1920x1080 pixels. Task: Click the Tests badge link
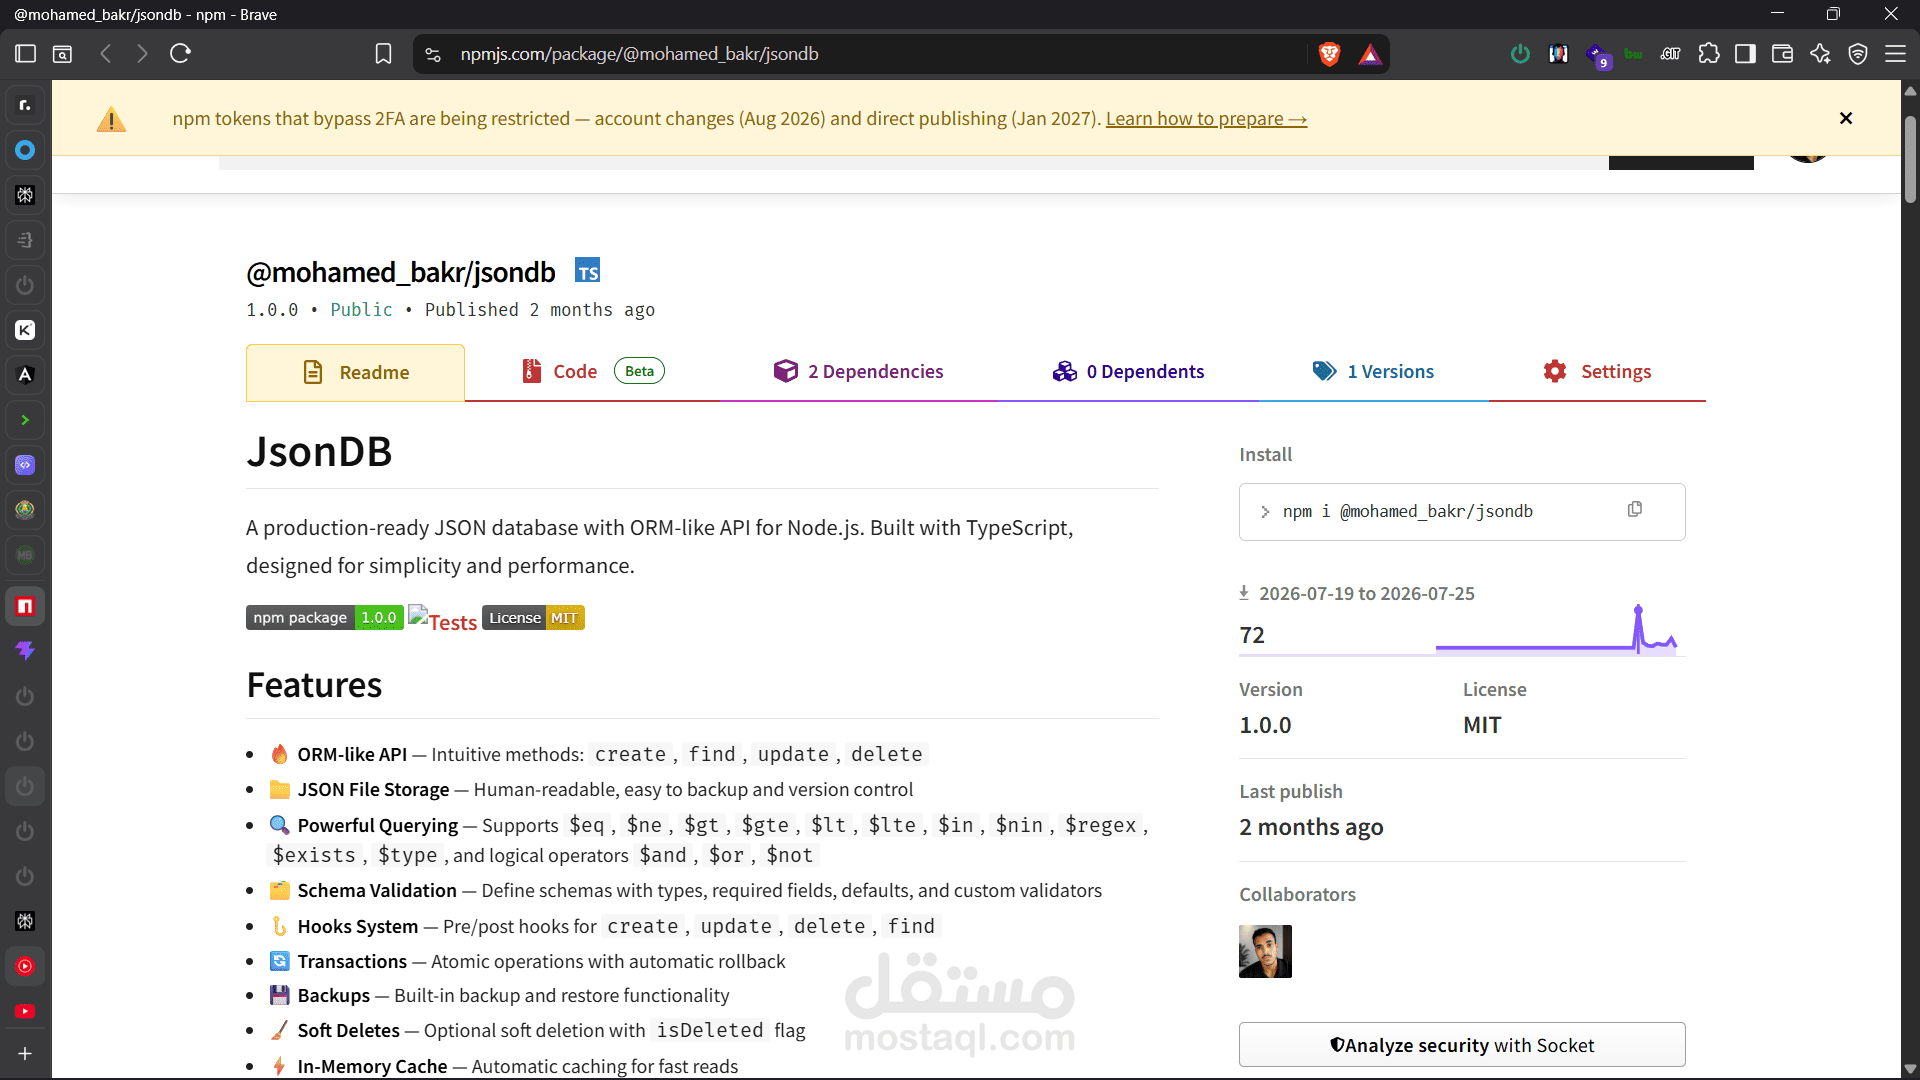pos(443,620)
